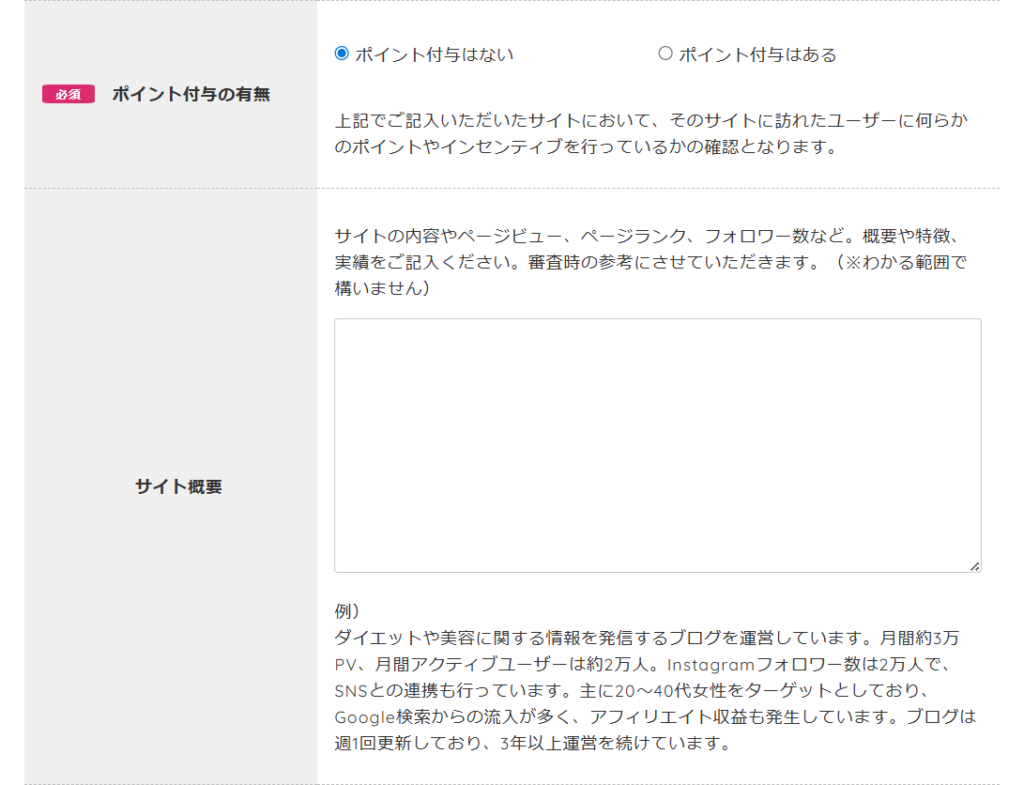
Task: Click the ポイント付与はある label text
Action: click(x=757, y=55)
